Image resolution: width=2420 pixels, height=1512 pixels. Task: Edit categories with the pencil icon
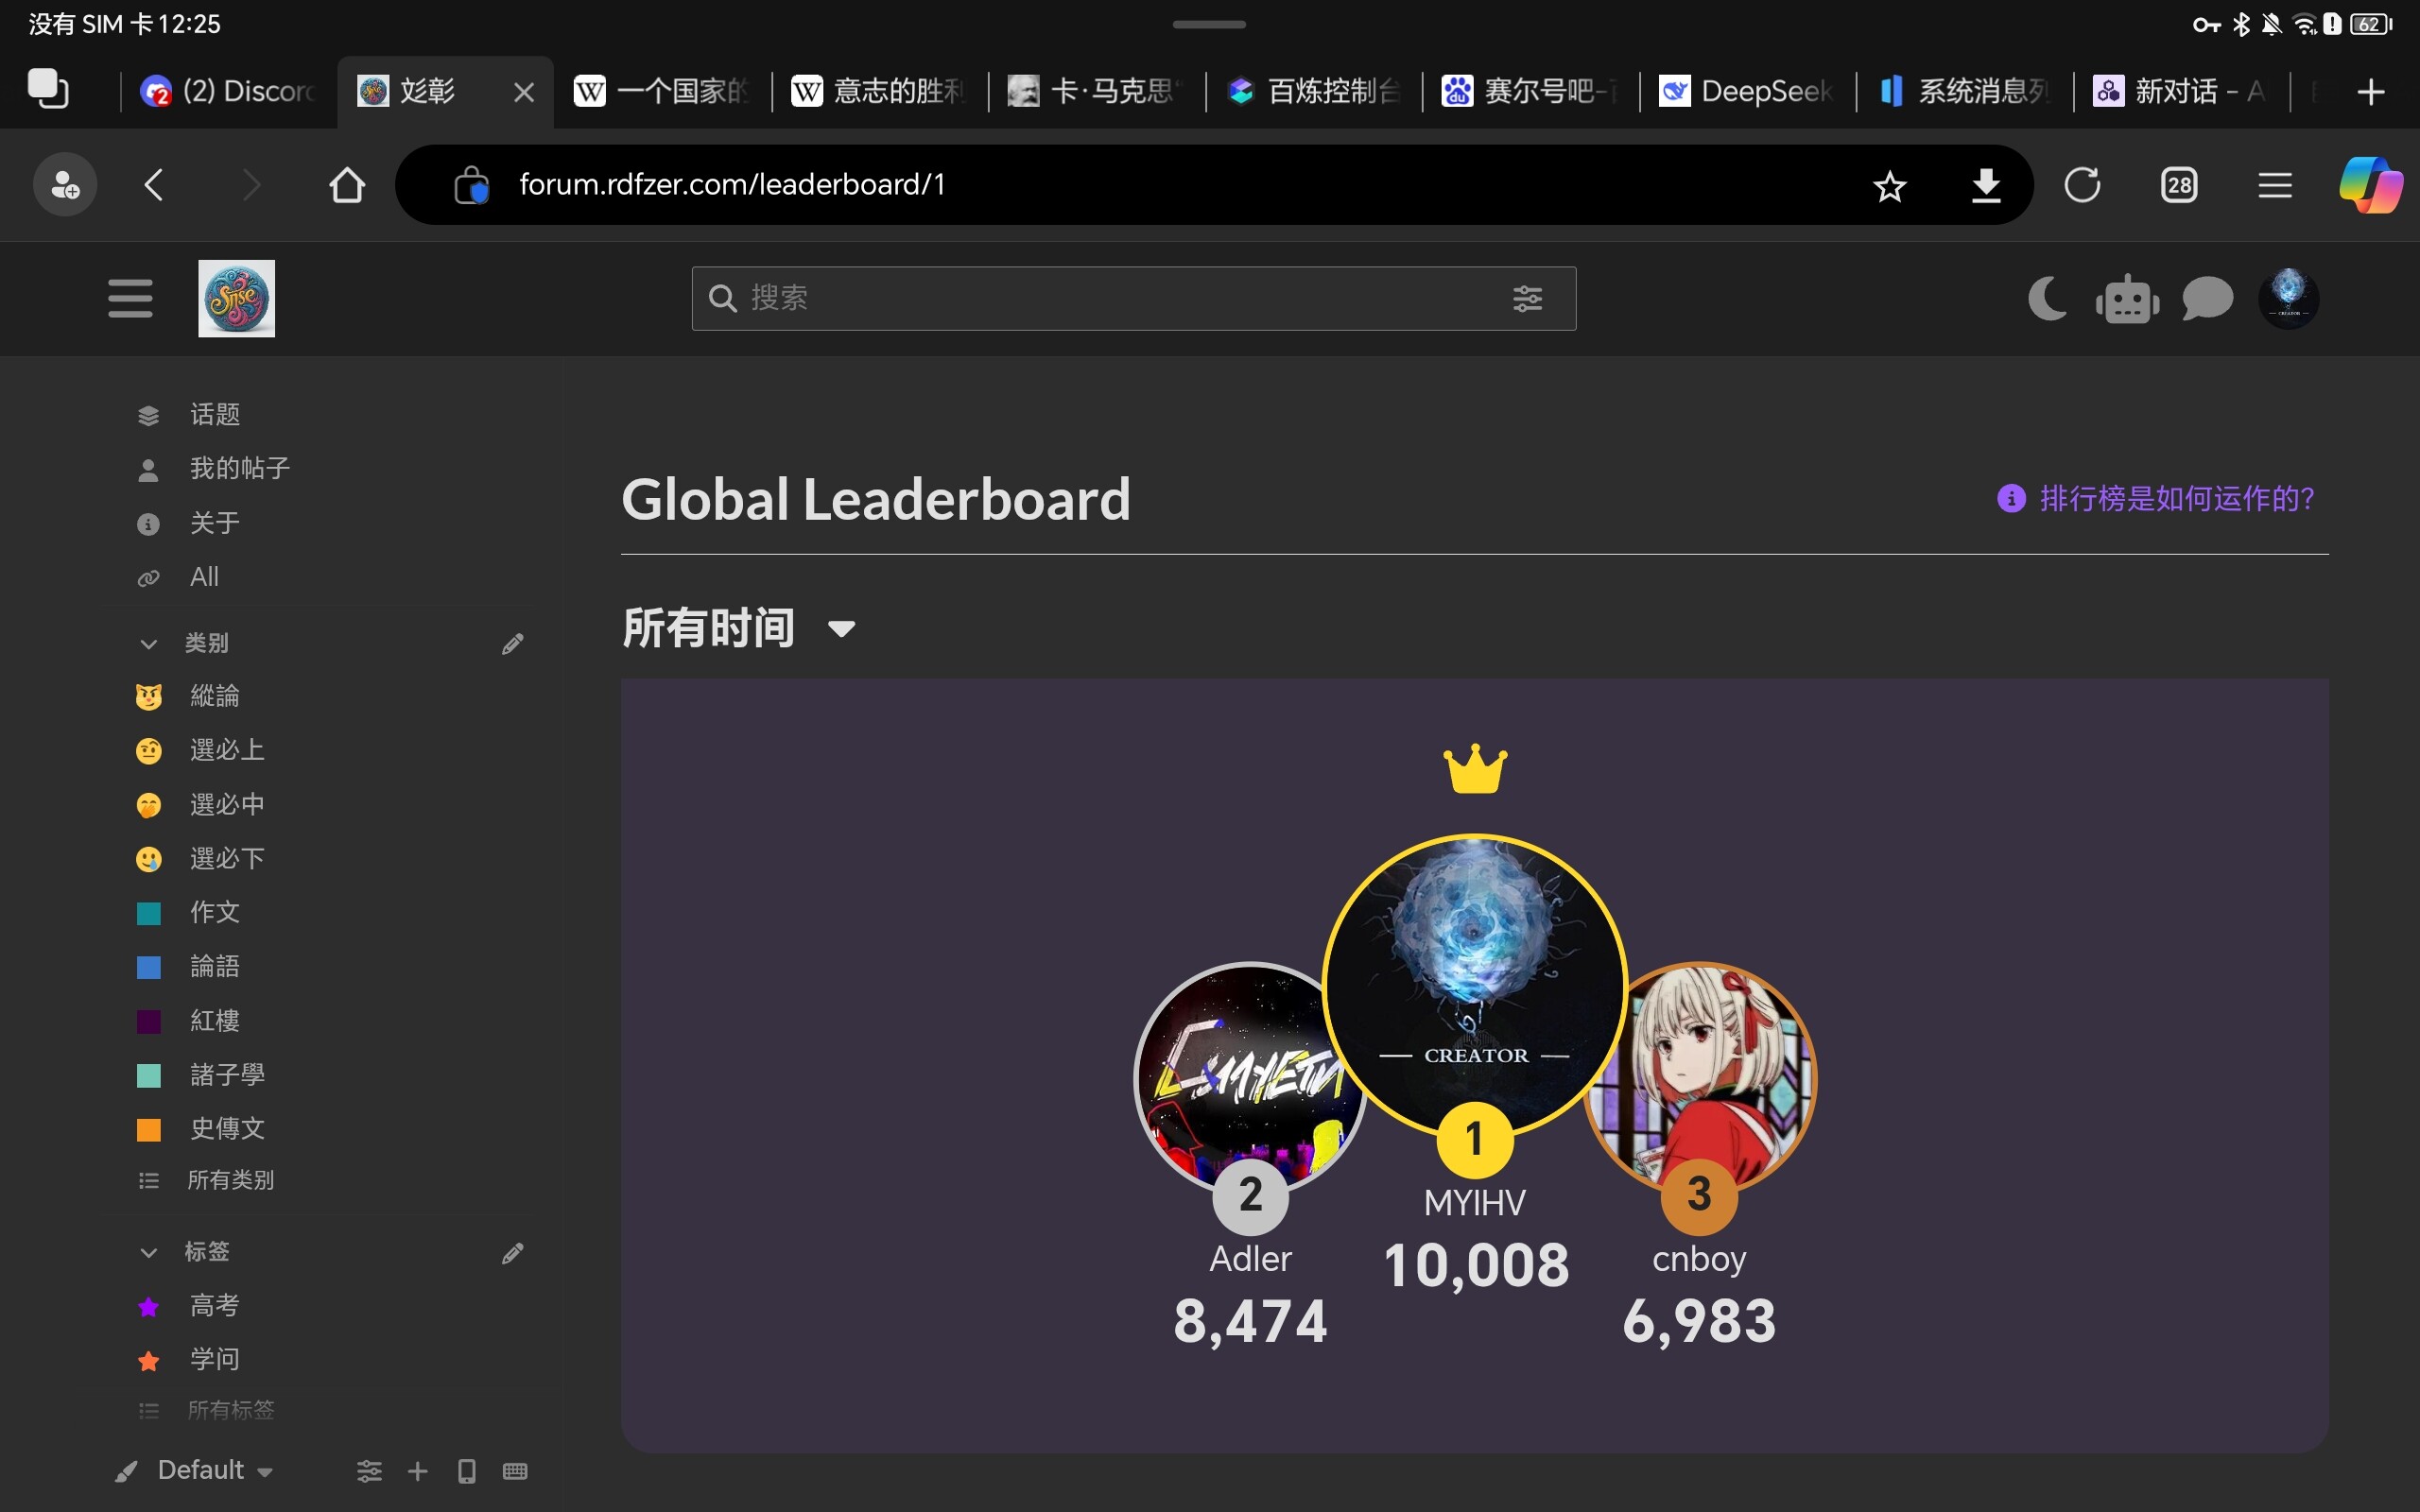point(513,643)
